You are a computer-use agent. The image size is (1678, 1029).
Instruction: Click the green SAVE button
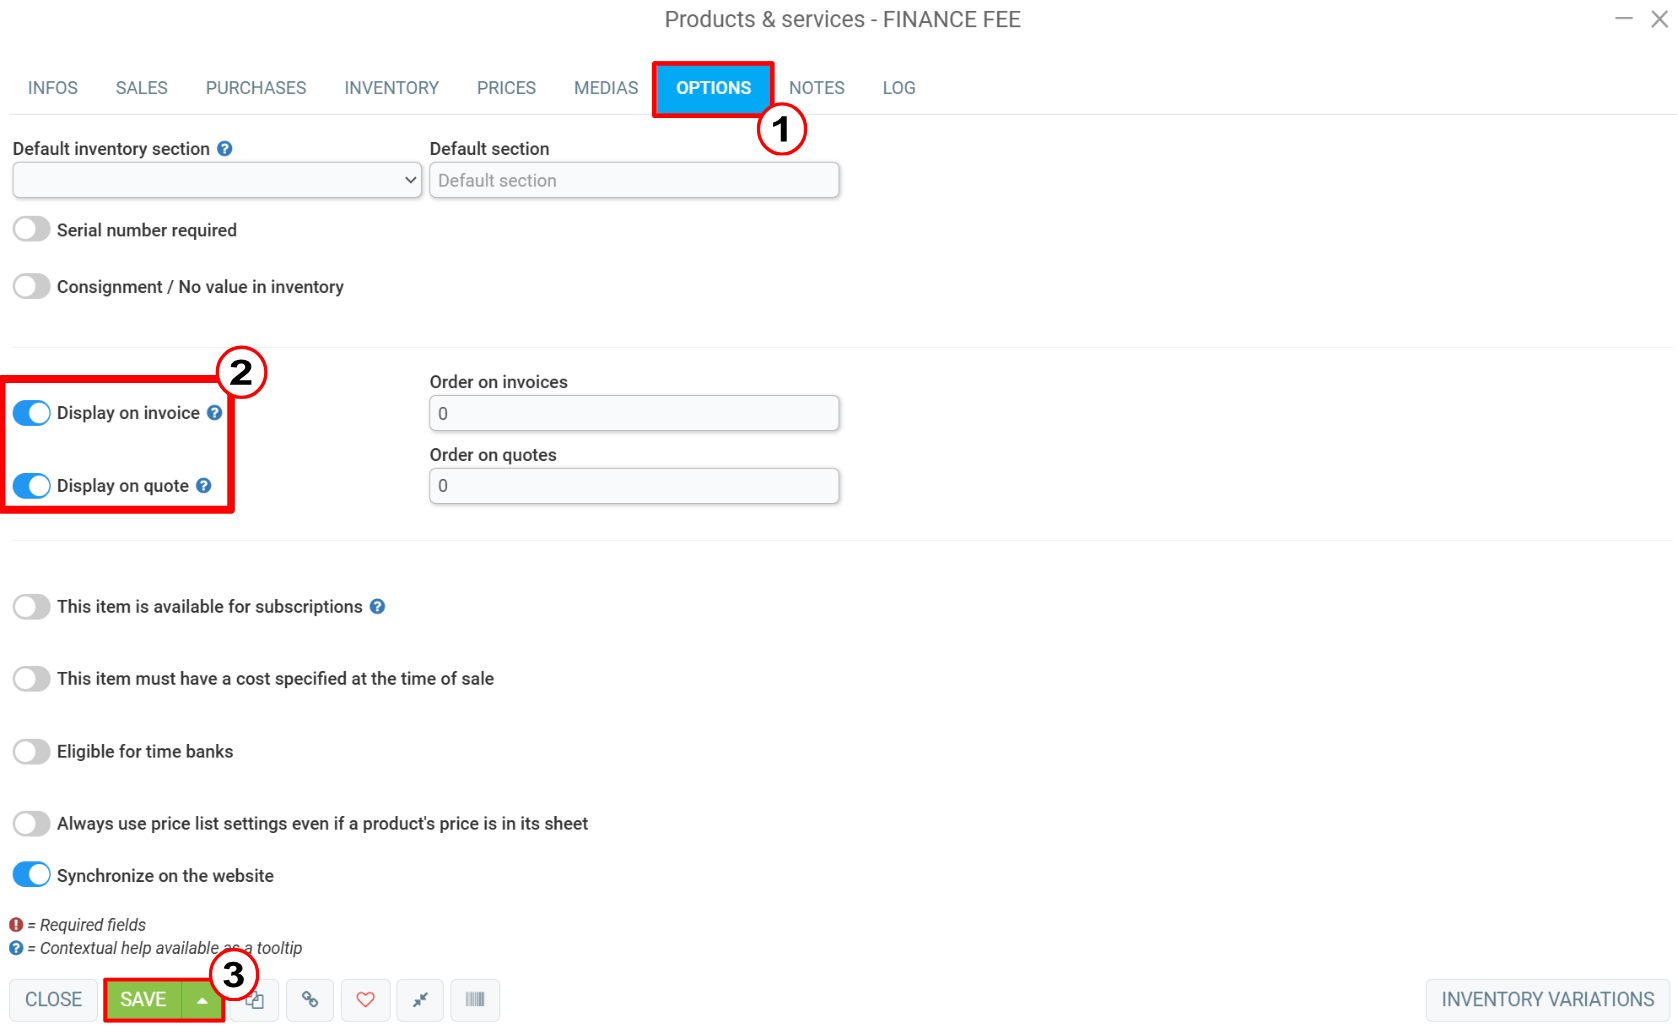point(143,999)
